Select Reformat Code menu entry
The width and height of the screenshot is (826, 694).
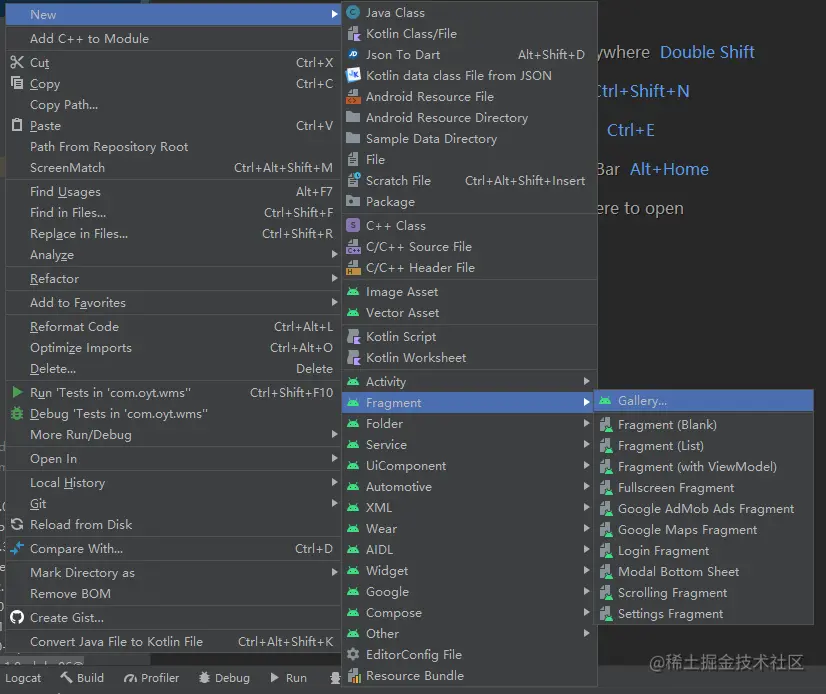(173, 327)
